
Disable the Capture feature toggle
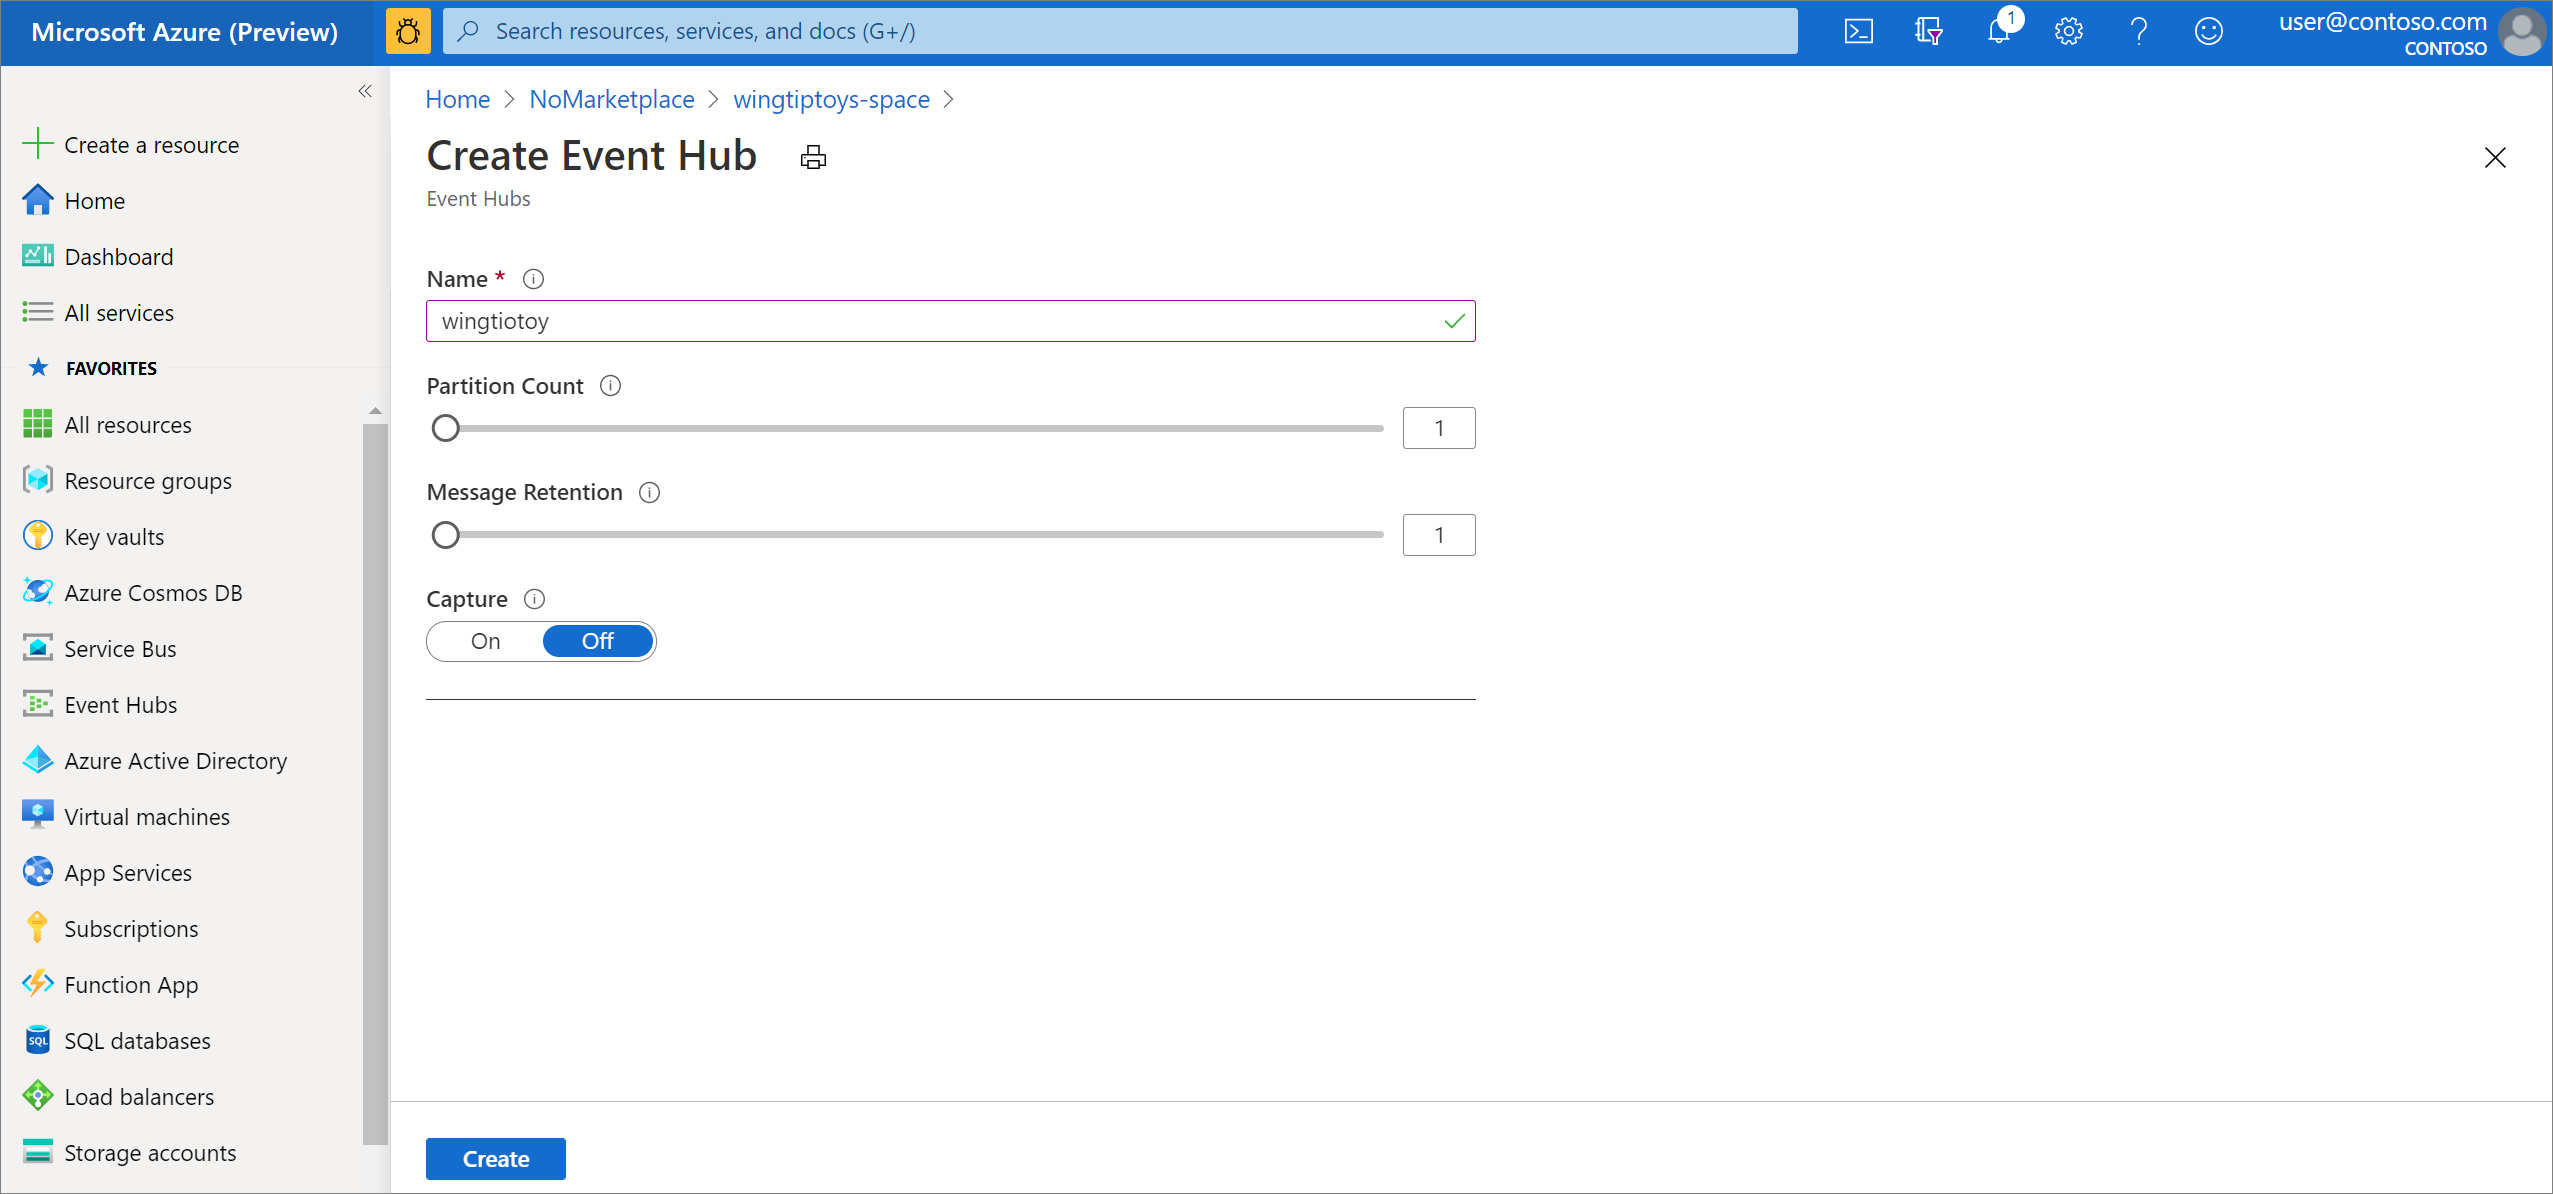pyautogui.click(x=598, y=640)
